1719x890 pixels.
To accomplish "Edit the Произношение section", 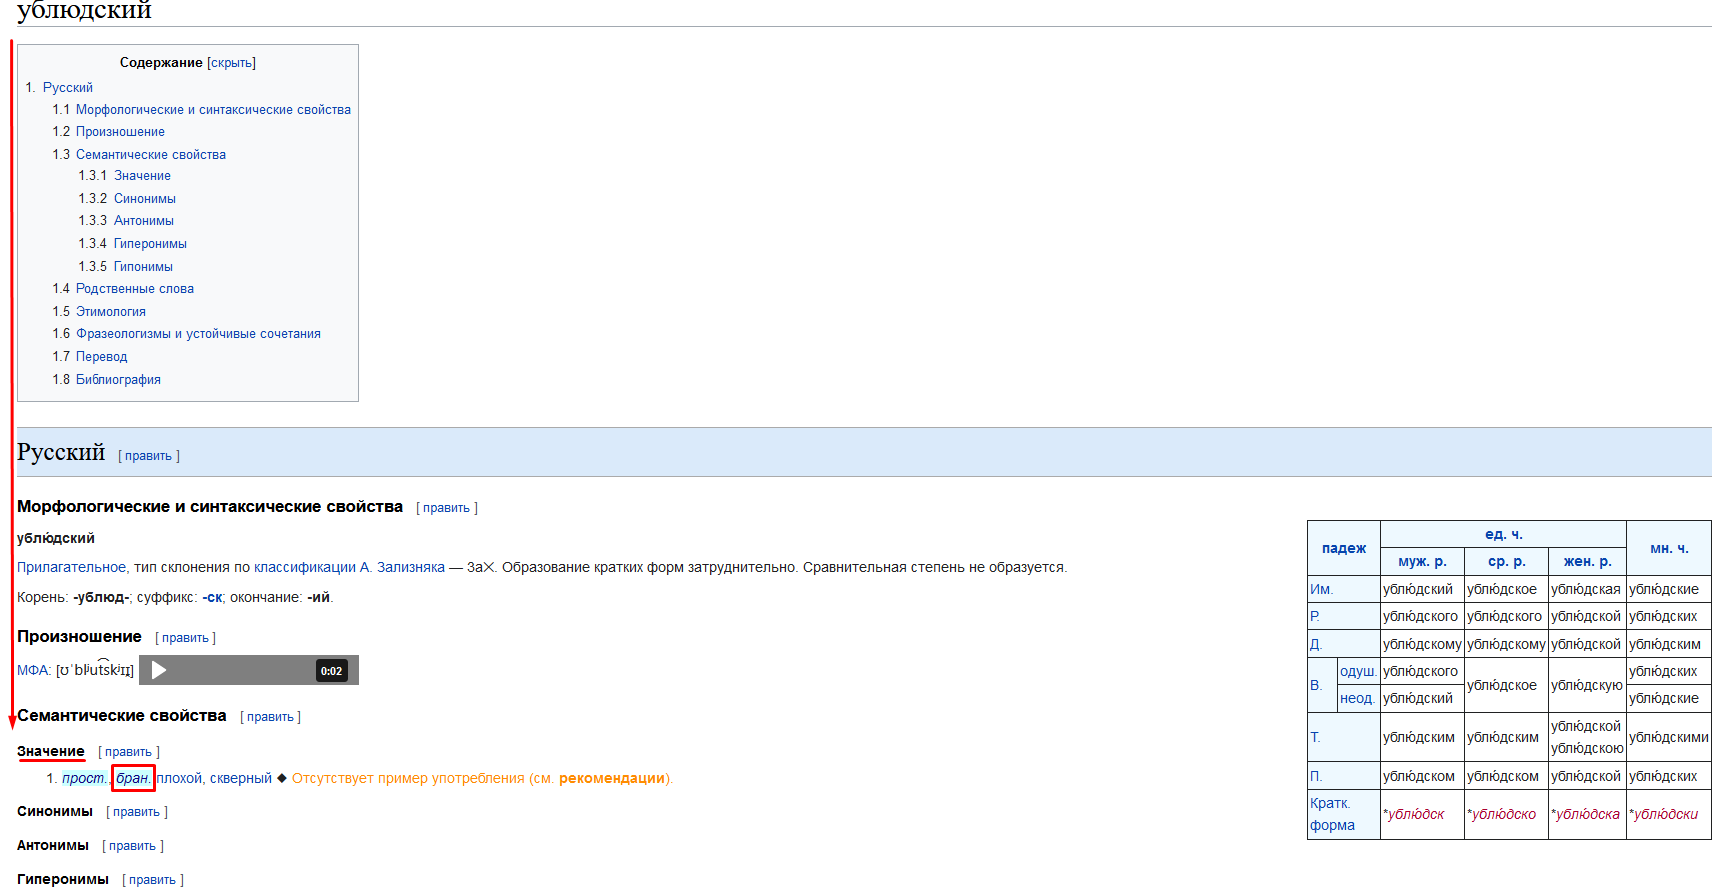I will (x=185, y=638).
